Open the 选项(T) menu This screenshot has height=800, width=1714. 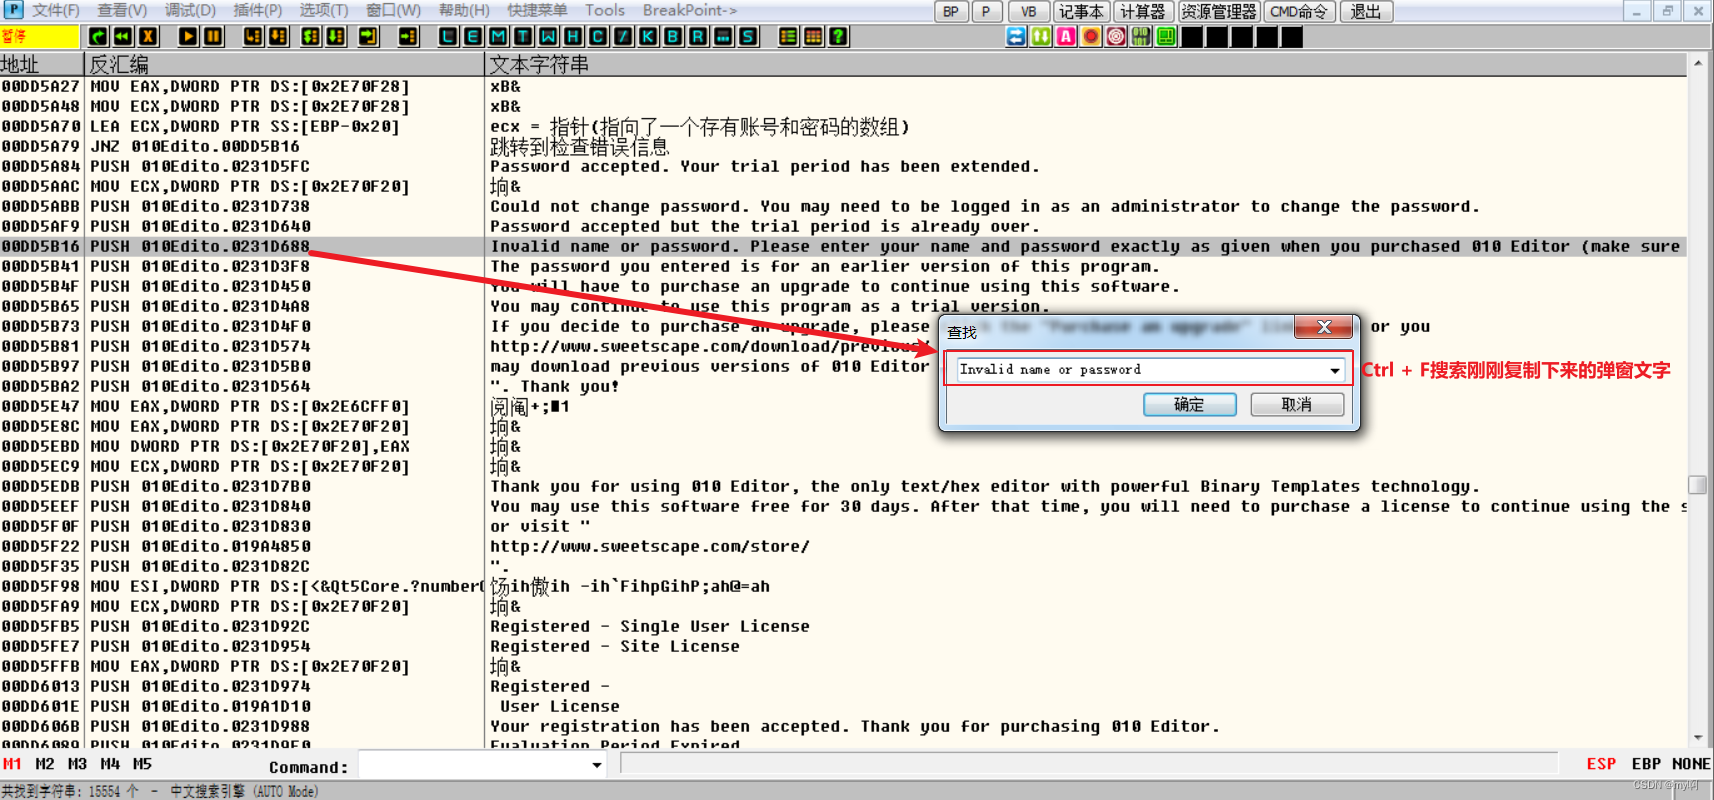[x=324, y=10]
